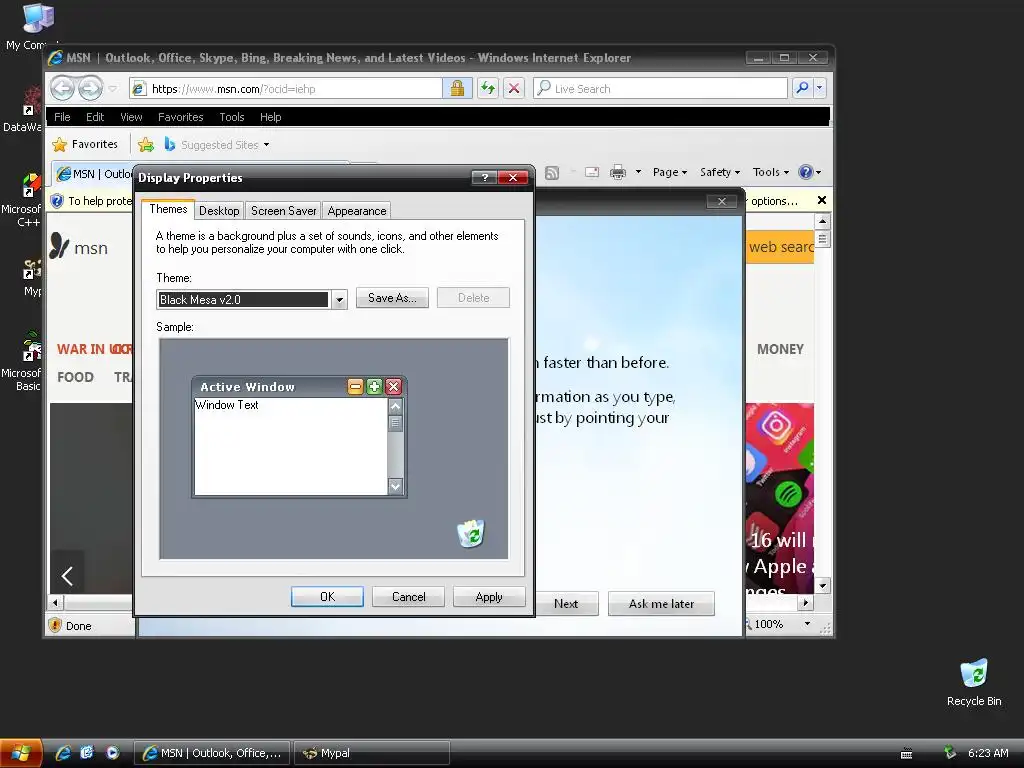Launch Windows Media Player from Quick Launch

112,753
